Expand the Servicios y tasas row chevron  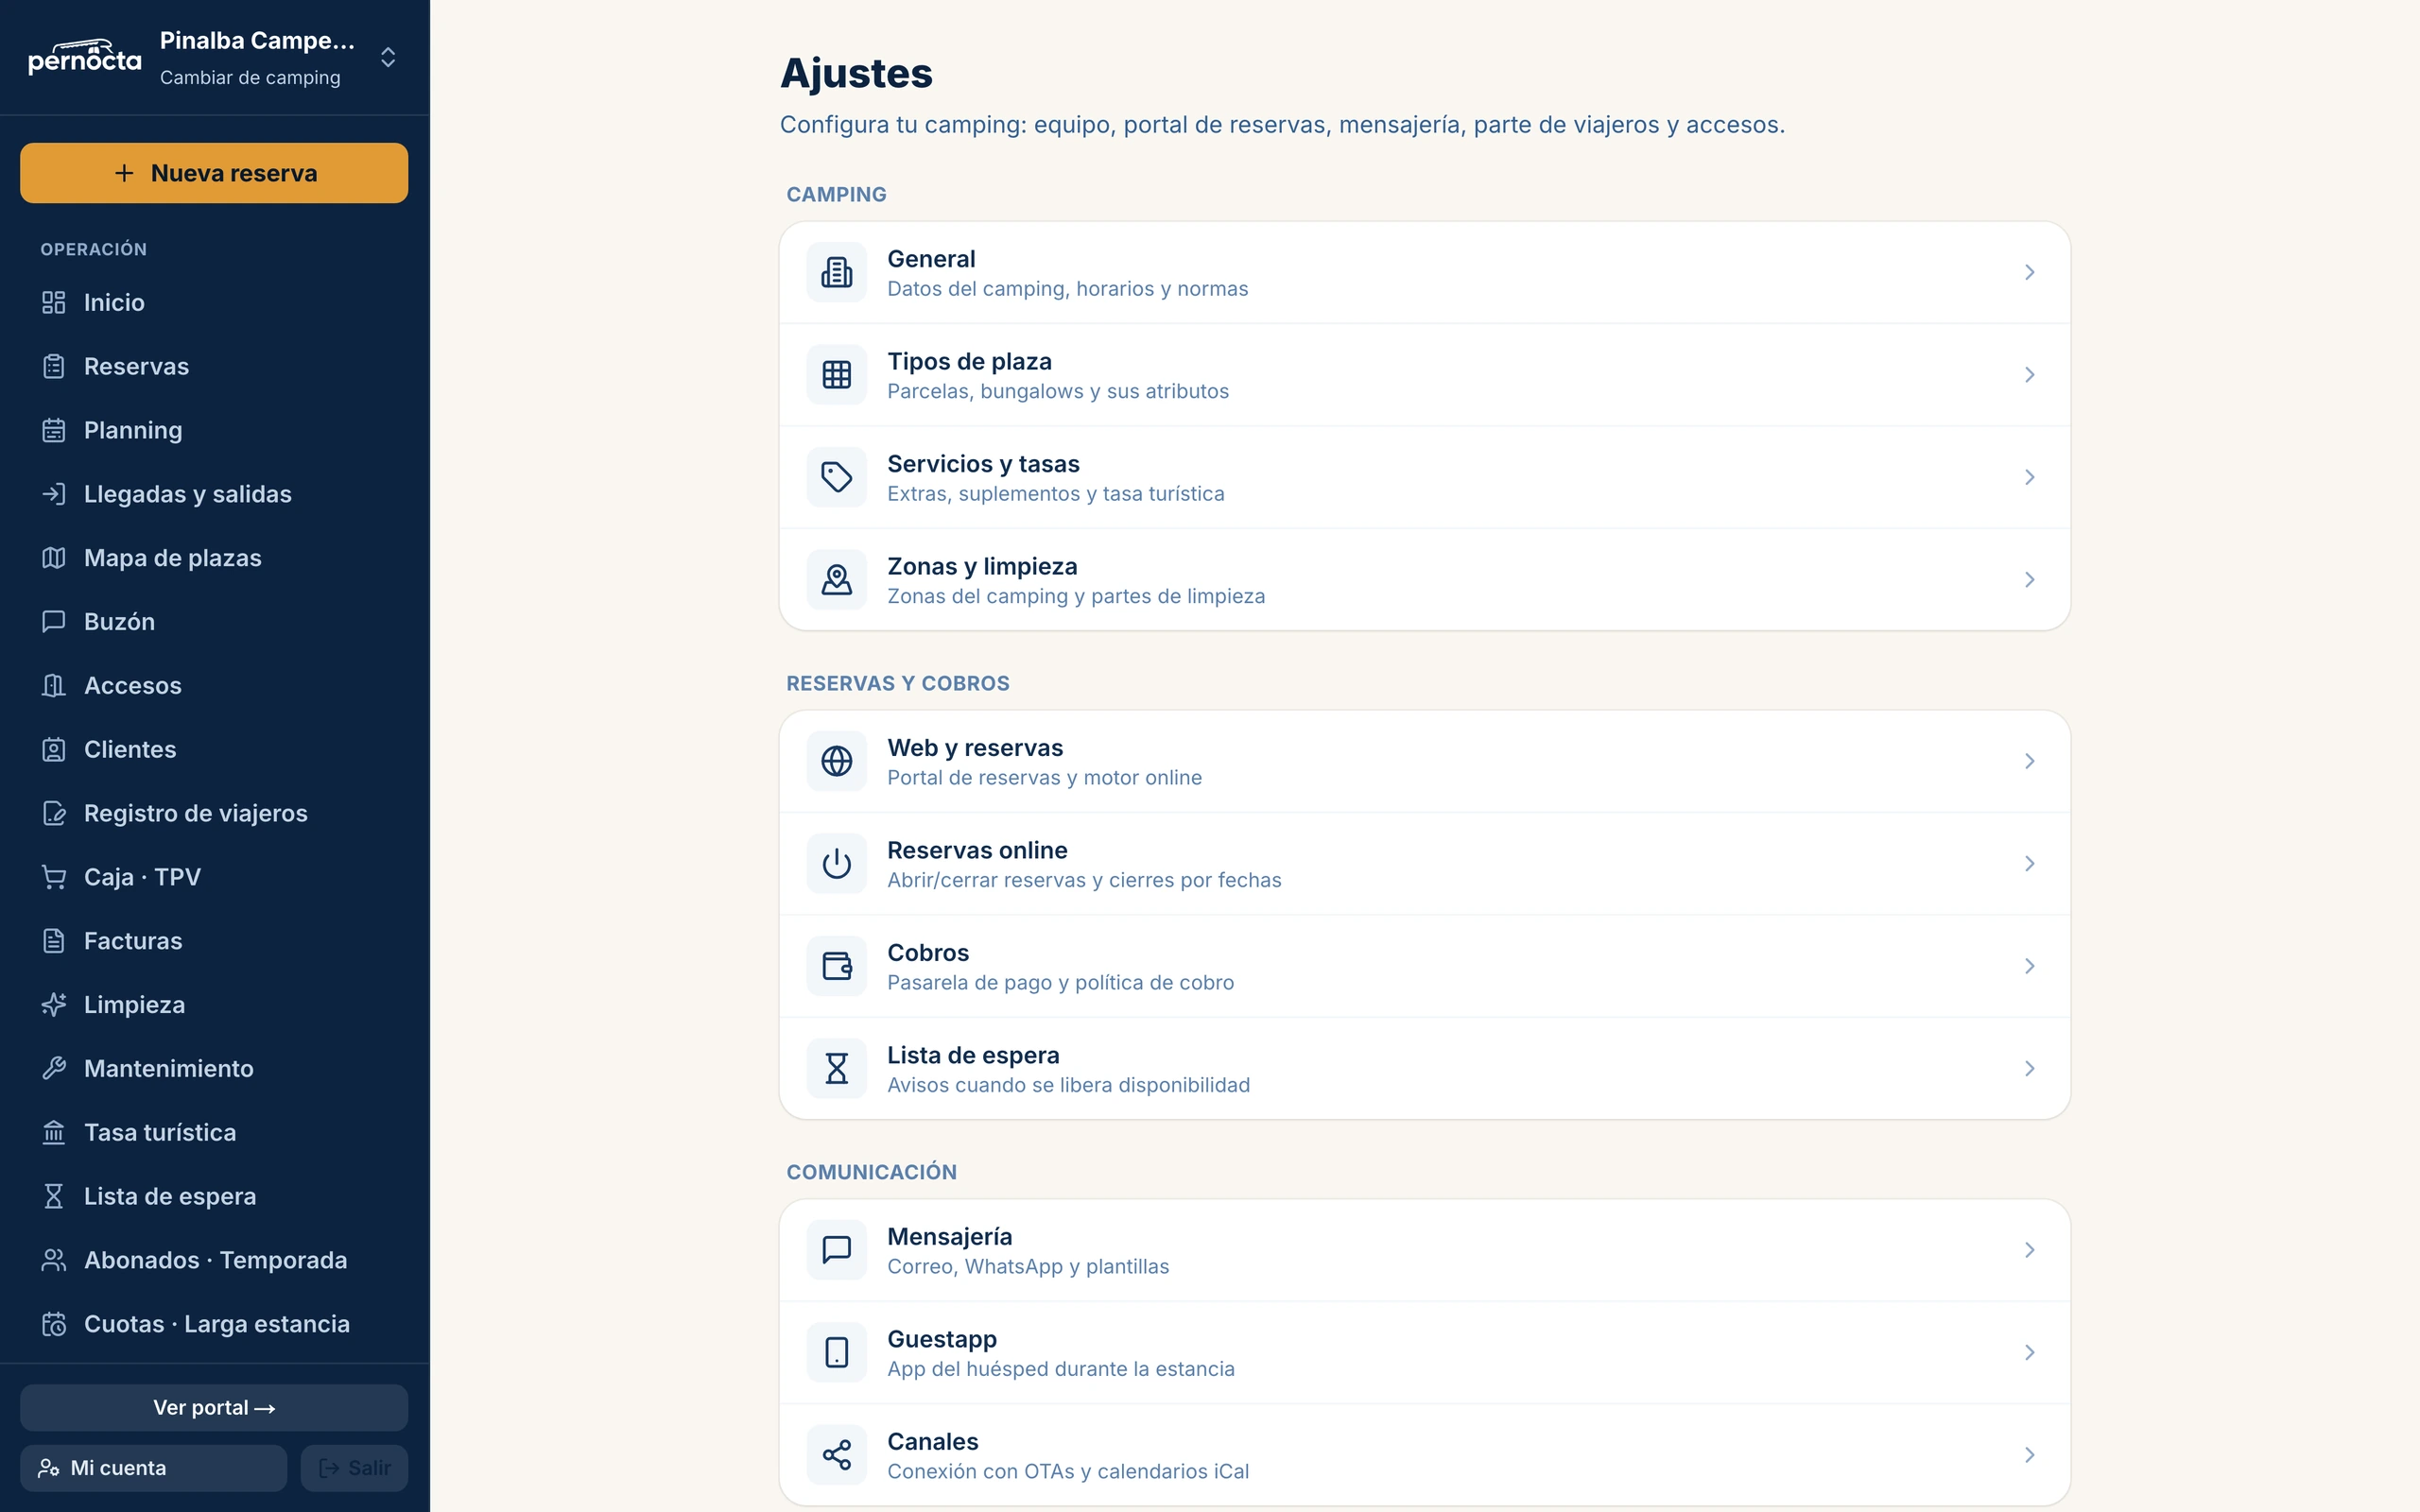(2030, 477)
